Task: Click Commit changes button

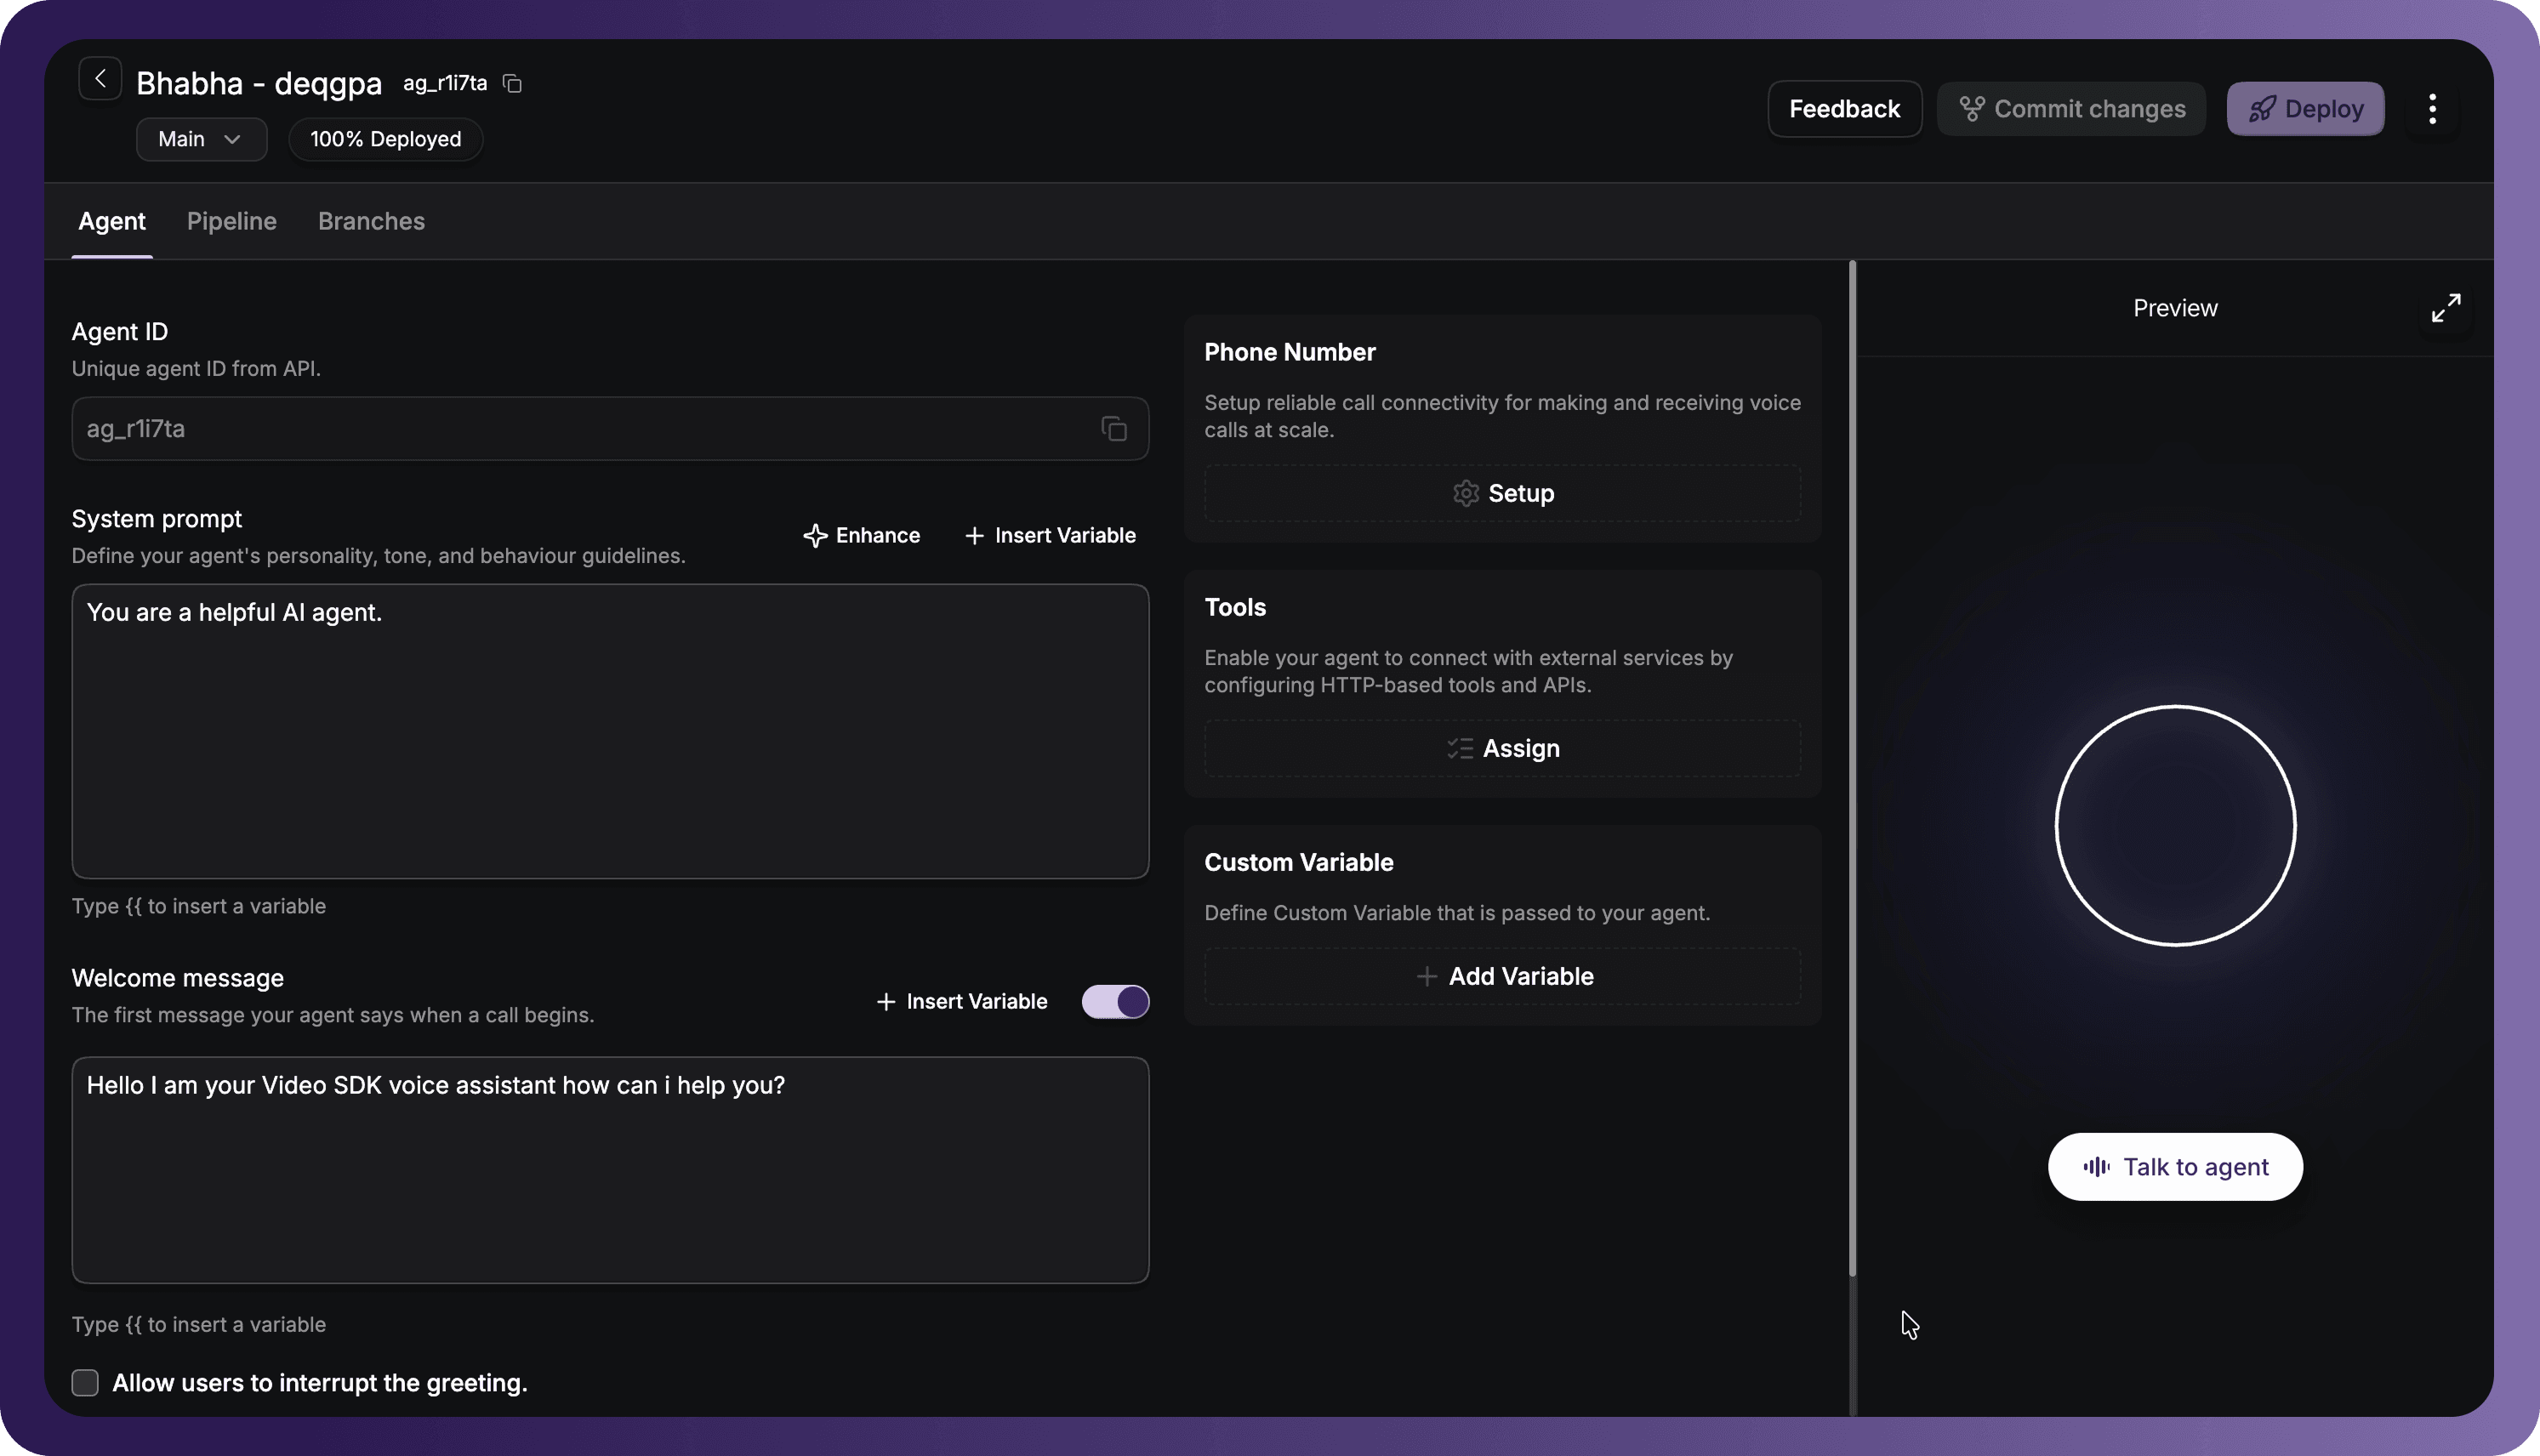Action: (2071, 109)
